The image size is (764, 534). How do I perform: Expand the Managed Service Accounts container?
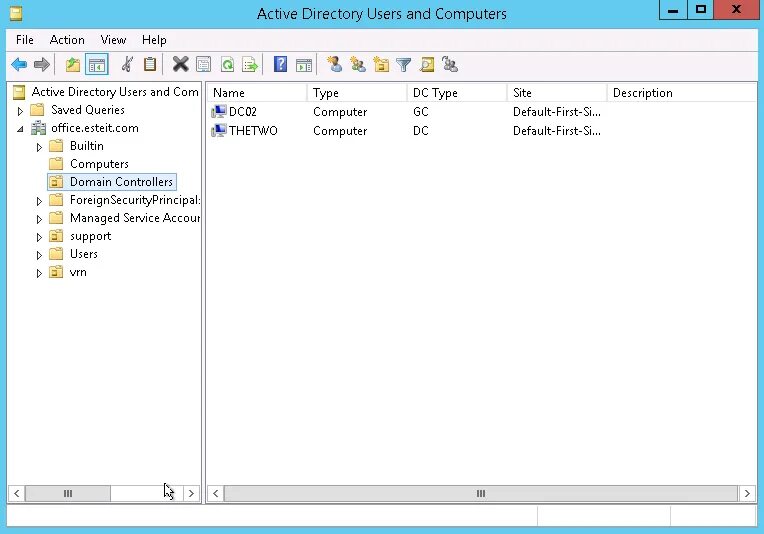[39, 219]
